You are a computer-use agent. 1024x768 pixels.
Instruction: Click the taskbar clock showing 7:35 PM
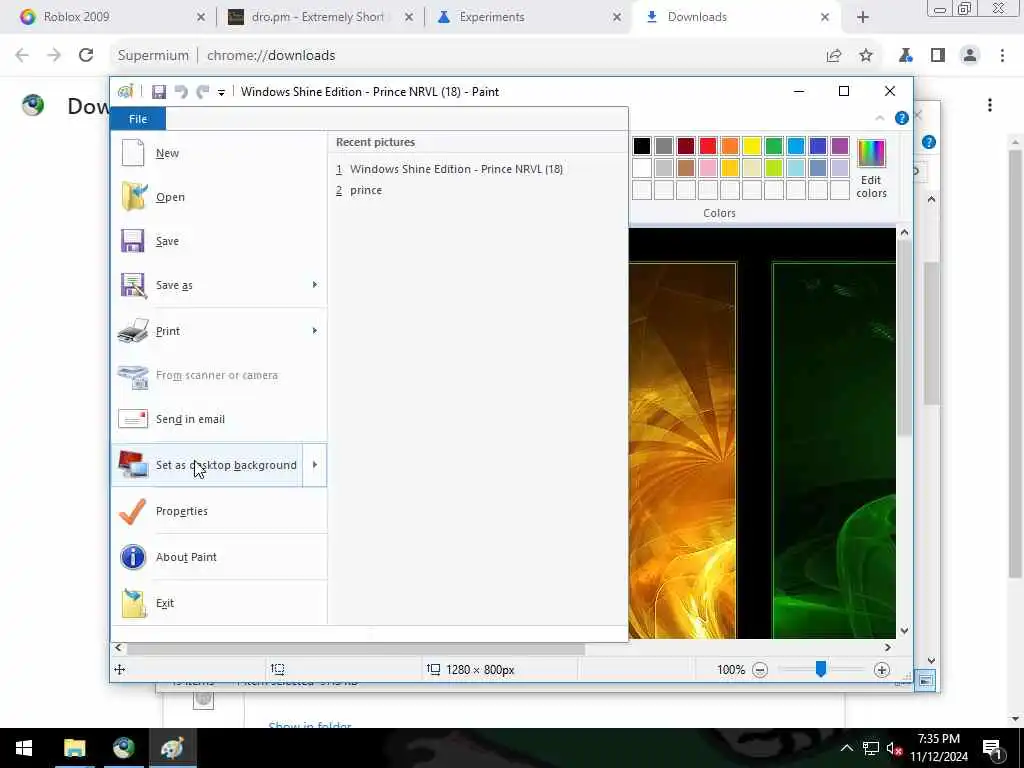pos(938,748)
